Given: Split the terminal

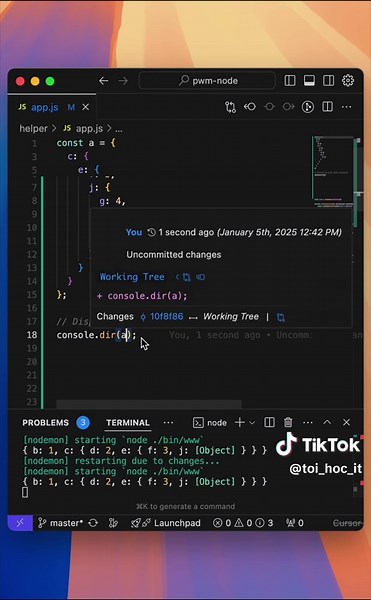Looking at the screenshot, I should pyautogui.click(x=269, y=422).
